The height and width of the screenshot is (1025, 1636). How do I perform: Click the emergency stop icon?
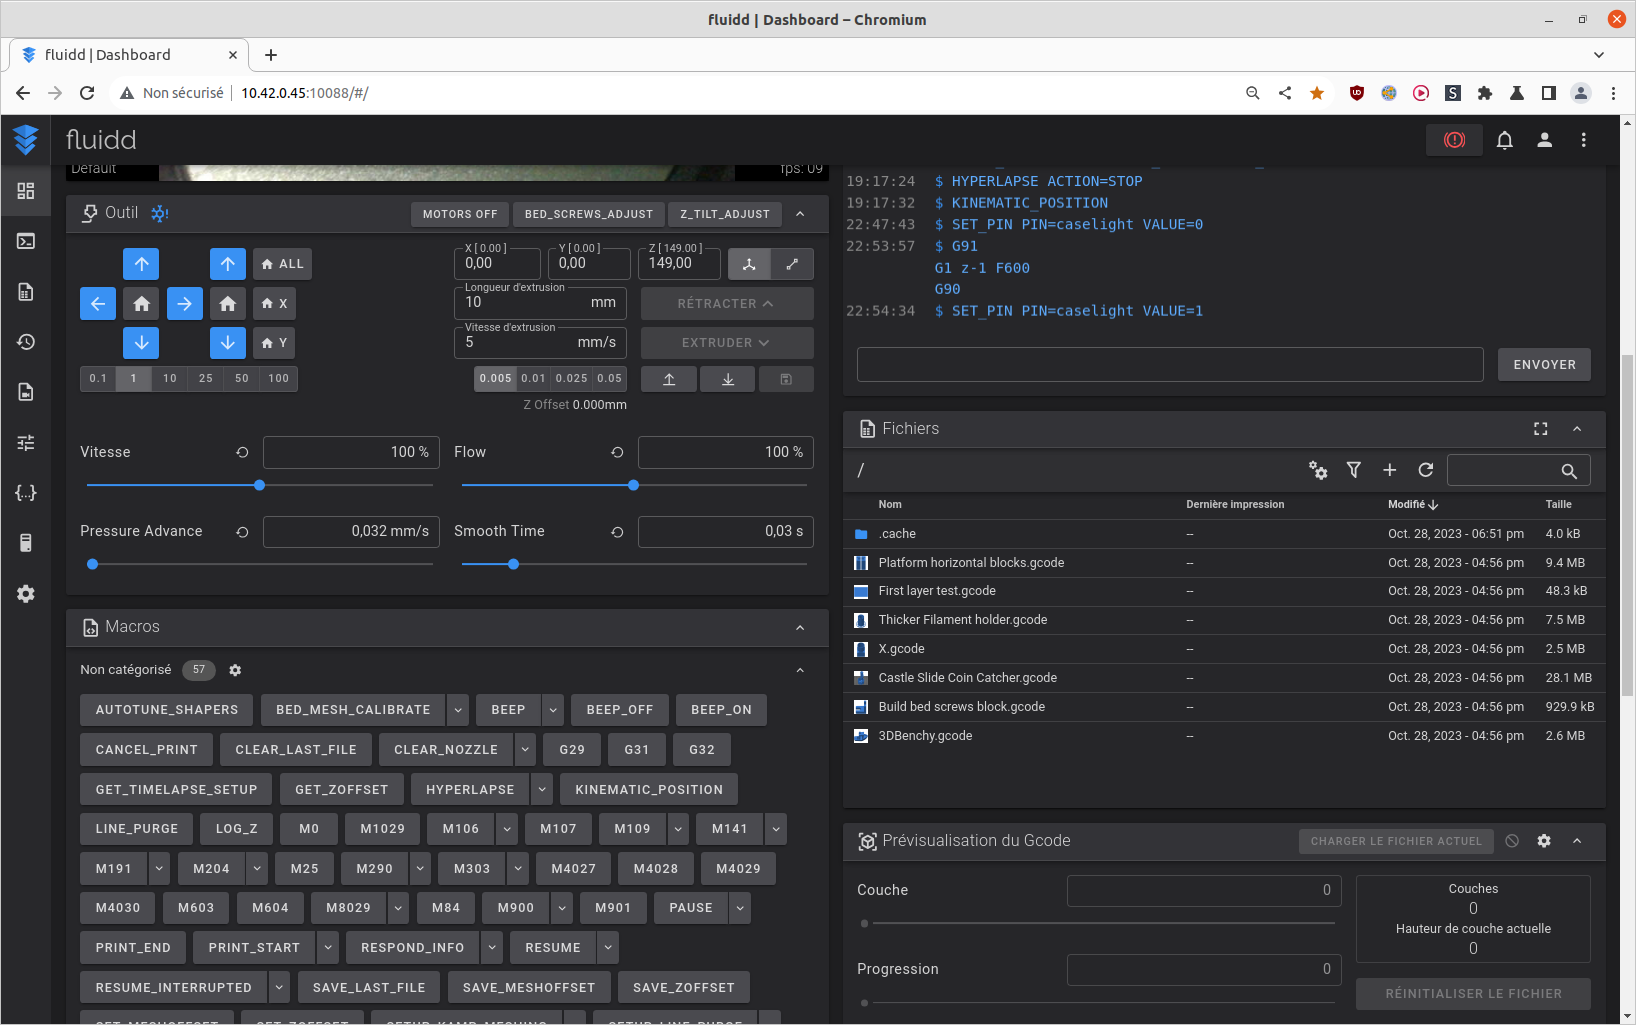click(x=1454, y=140)
